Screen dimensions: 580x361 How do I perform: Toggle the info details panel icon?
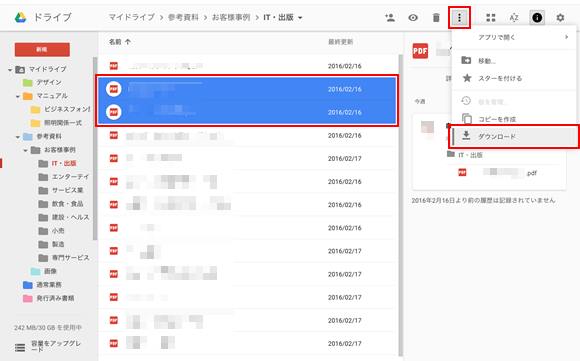[x=537, y=17]
